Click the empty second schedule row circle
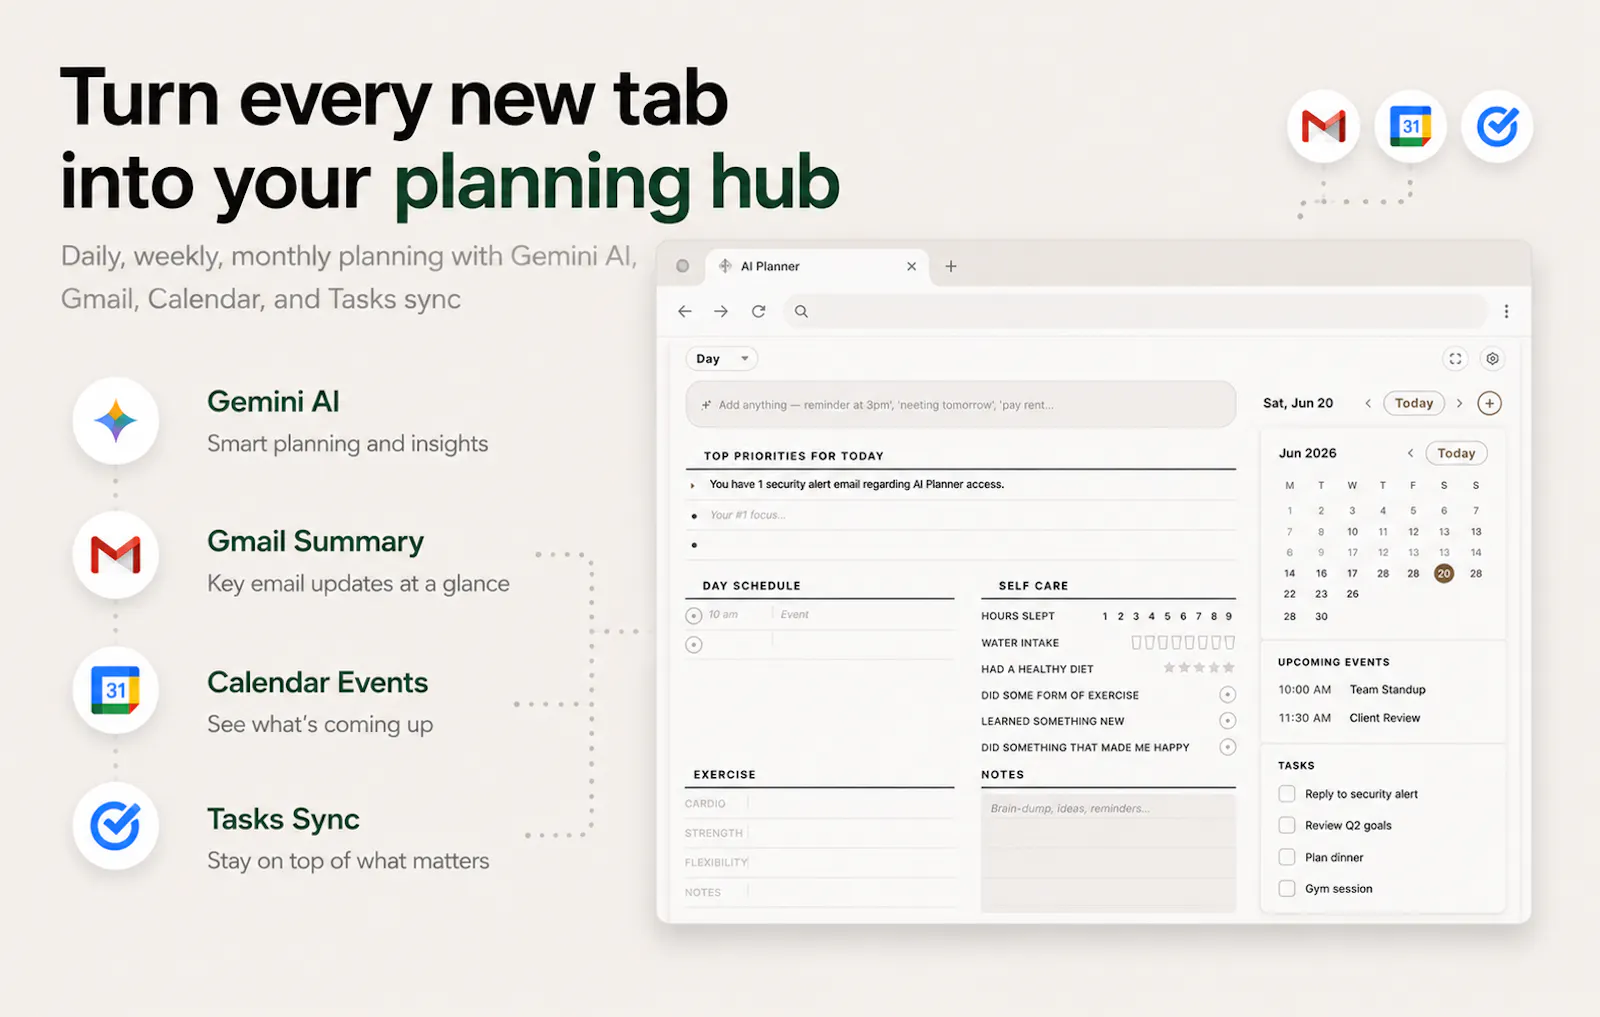 (693, 645)
